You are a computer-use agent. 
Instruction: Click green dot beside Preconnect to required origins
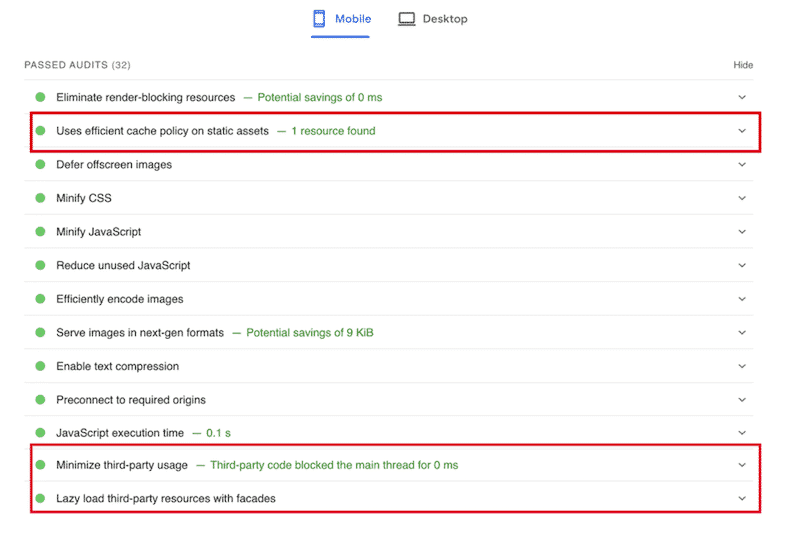(x=40, y=400)
